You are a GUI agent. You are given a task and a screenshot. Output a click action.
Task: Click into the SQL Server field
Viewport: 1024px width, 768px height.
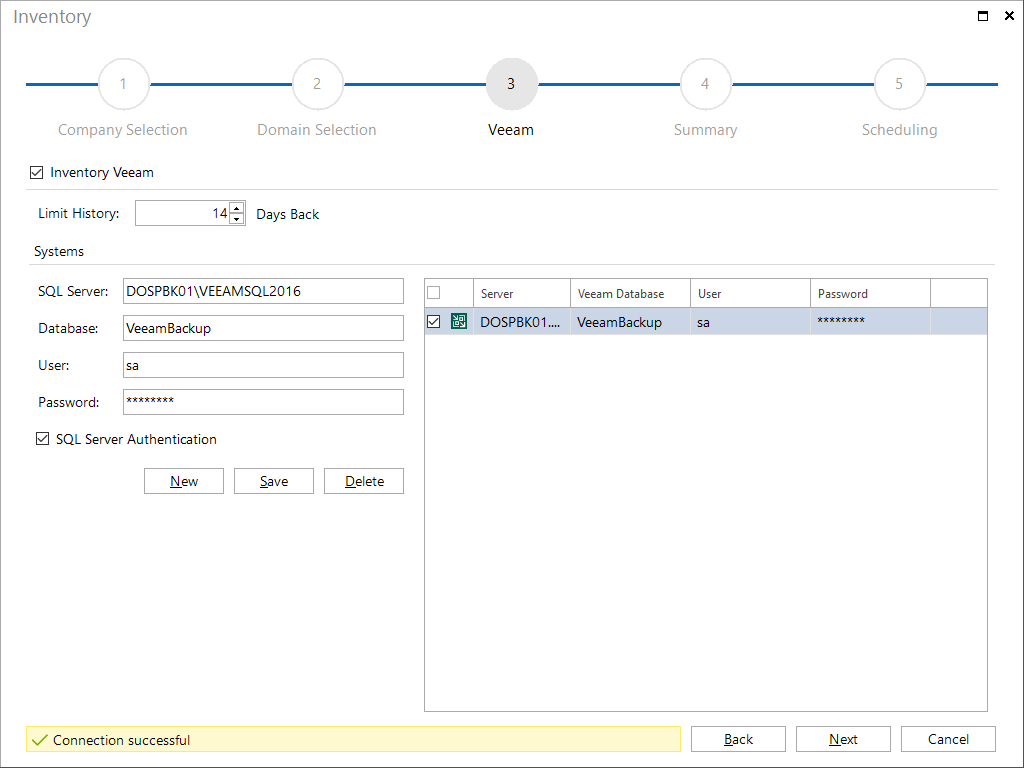(263, 291)
